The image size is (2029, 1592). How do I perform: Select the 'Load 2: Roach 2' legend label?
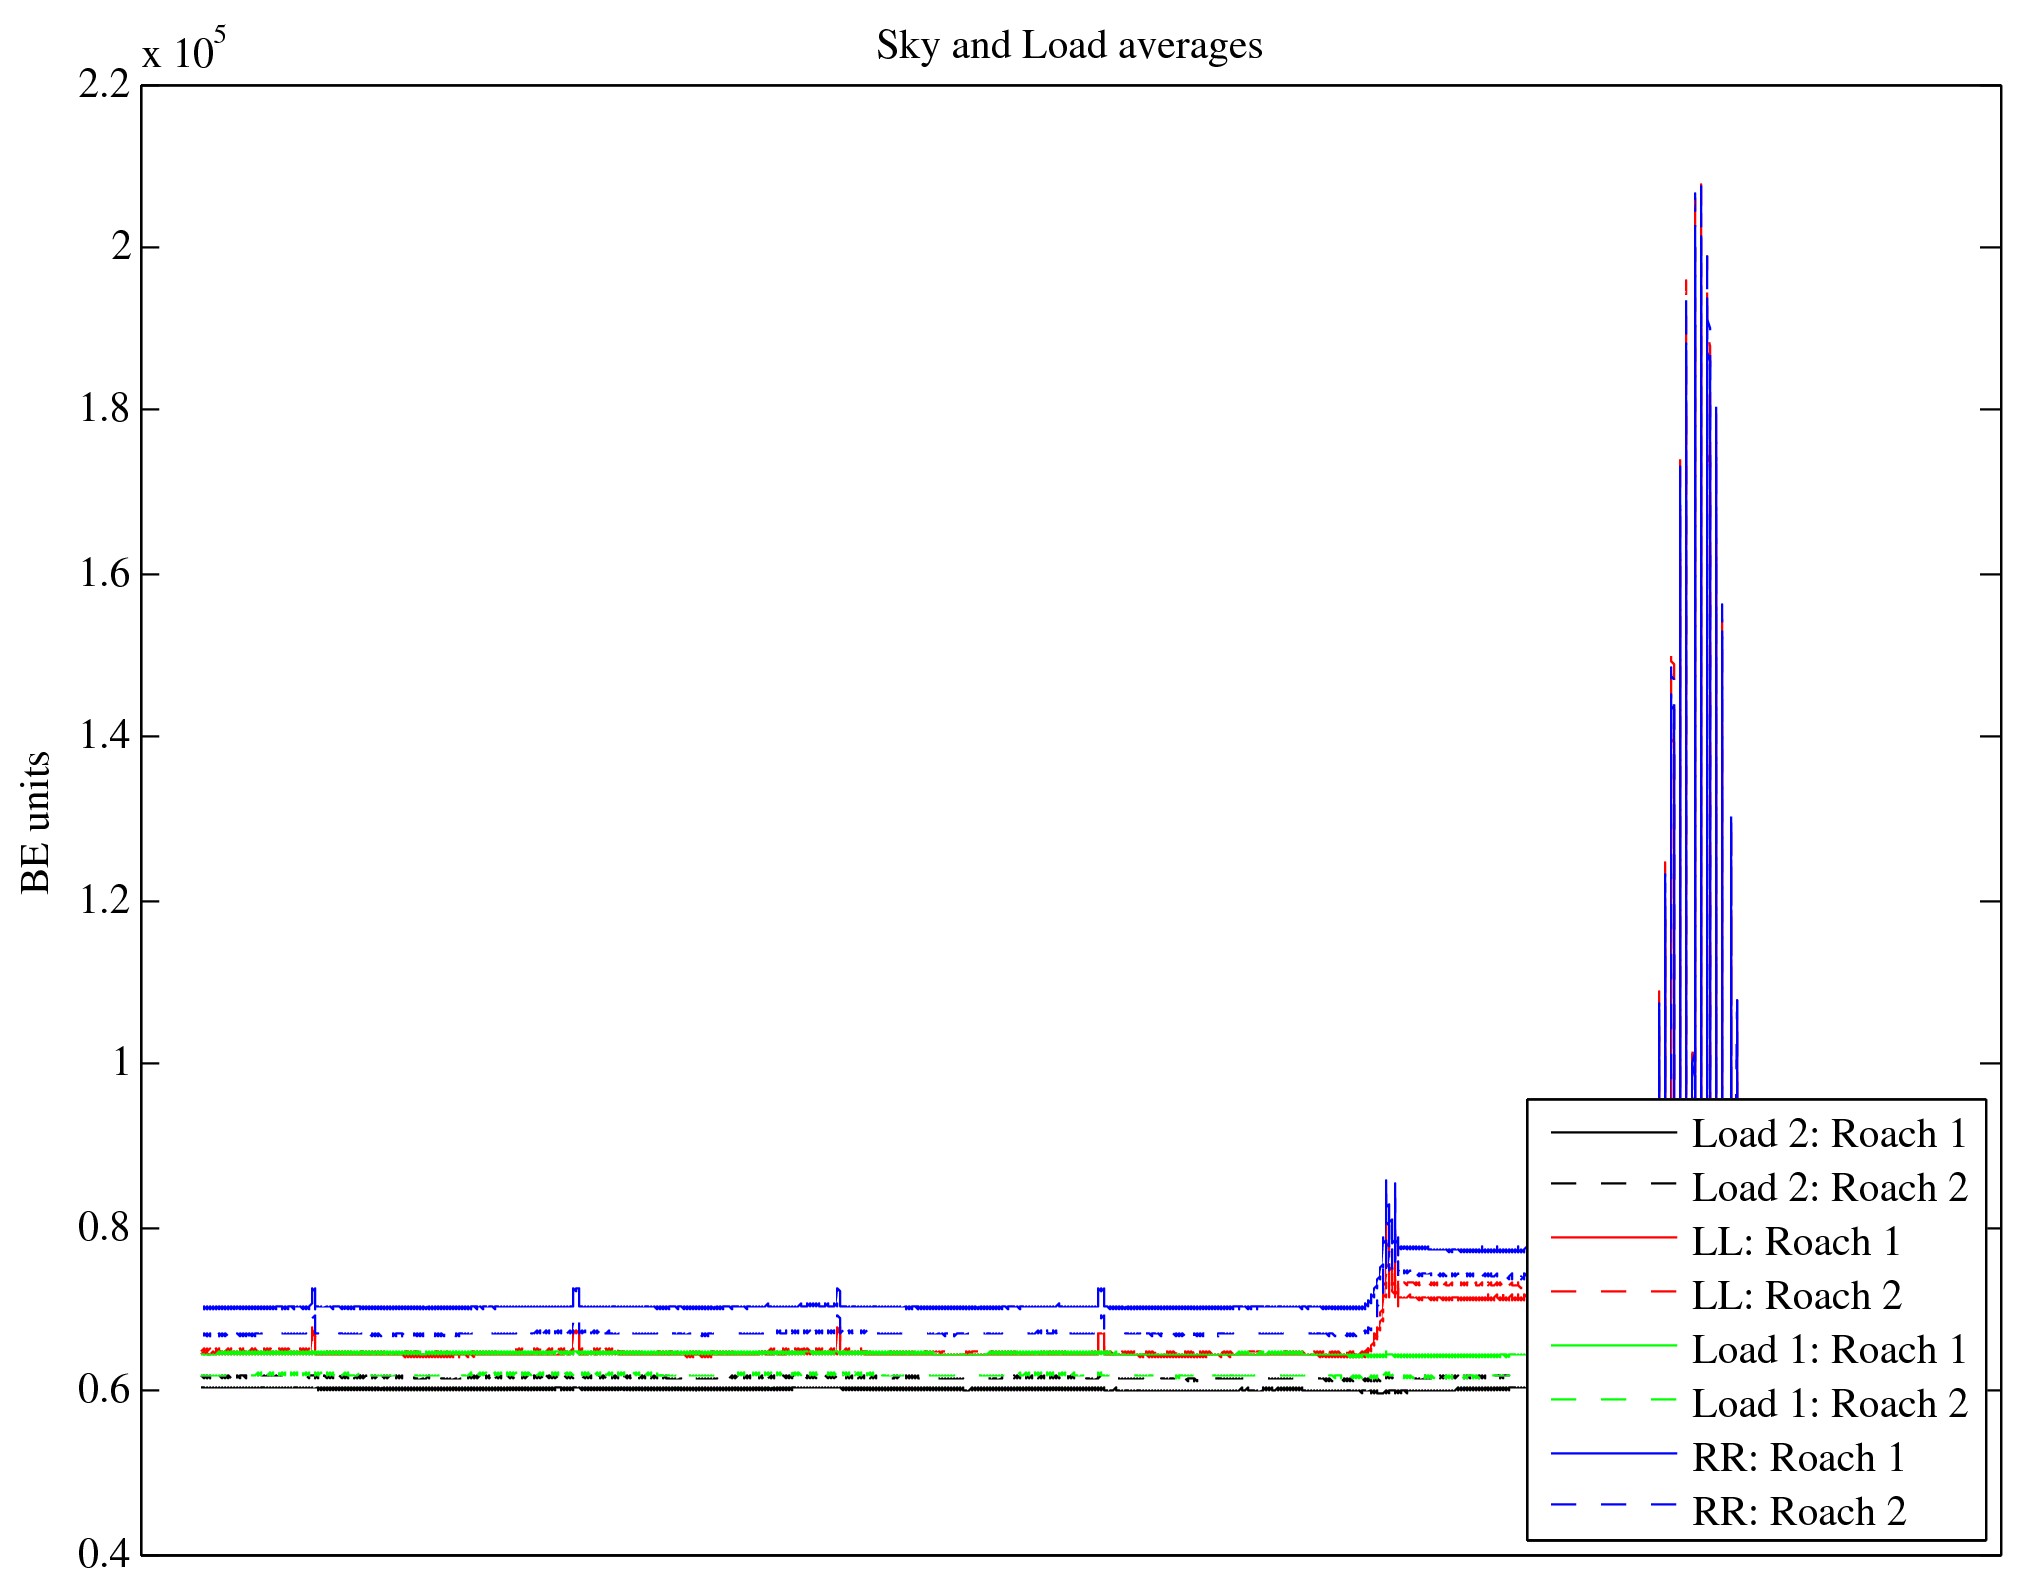[x=1829, y=1188]
